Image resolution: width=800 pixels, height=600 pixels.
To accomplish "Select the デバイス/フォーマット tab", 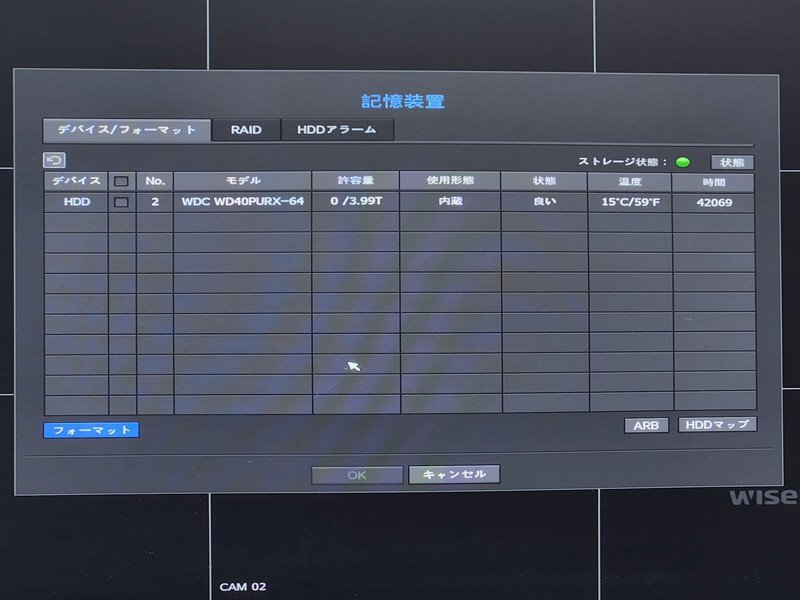I will tap(126, 130).
